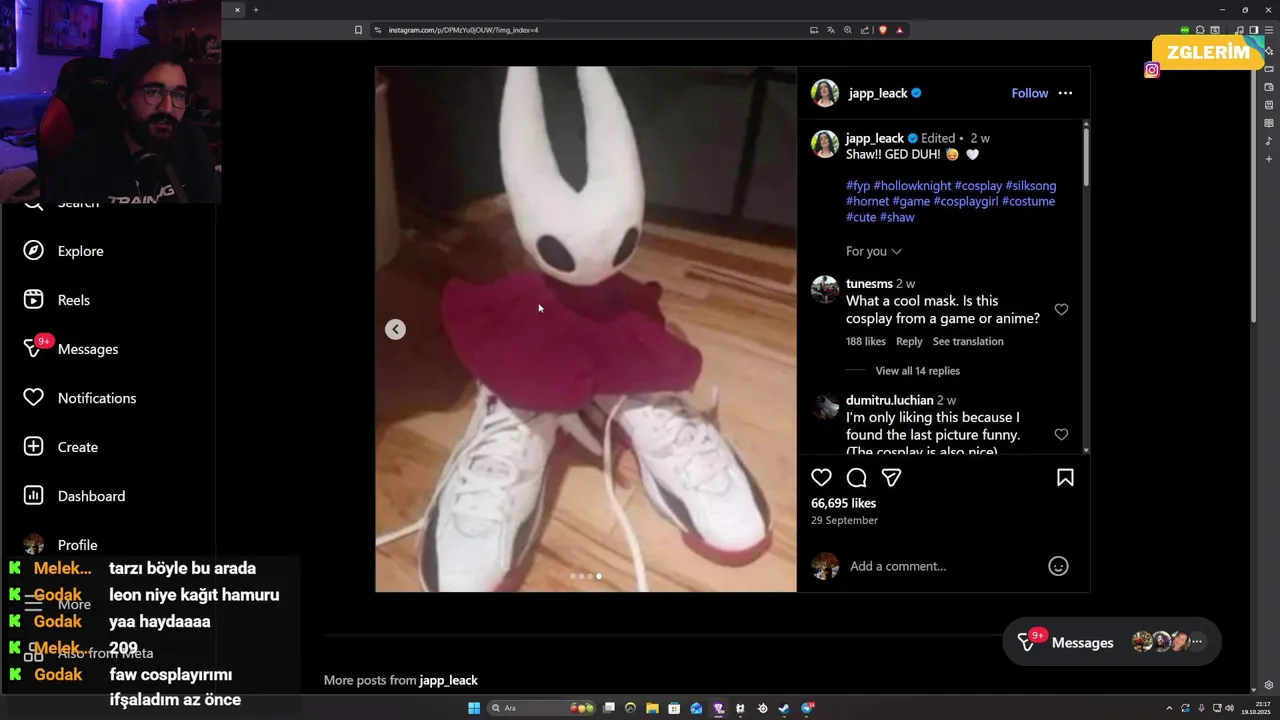
Task: Open the emoji picker in comment box
Action: click(1058, 566)
